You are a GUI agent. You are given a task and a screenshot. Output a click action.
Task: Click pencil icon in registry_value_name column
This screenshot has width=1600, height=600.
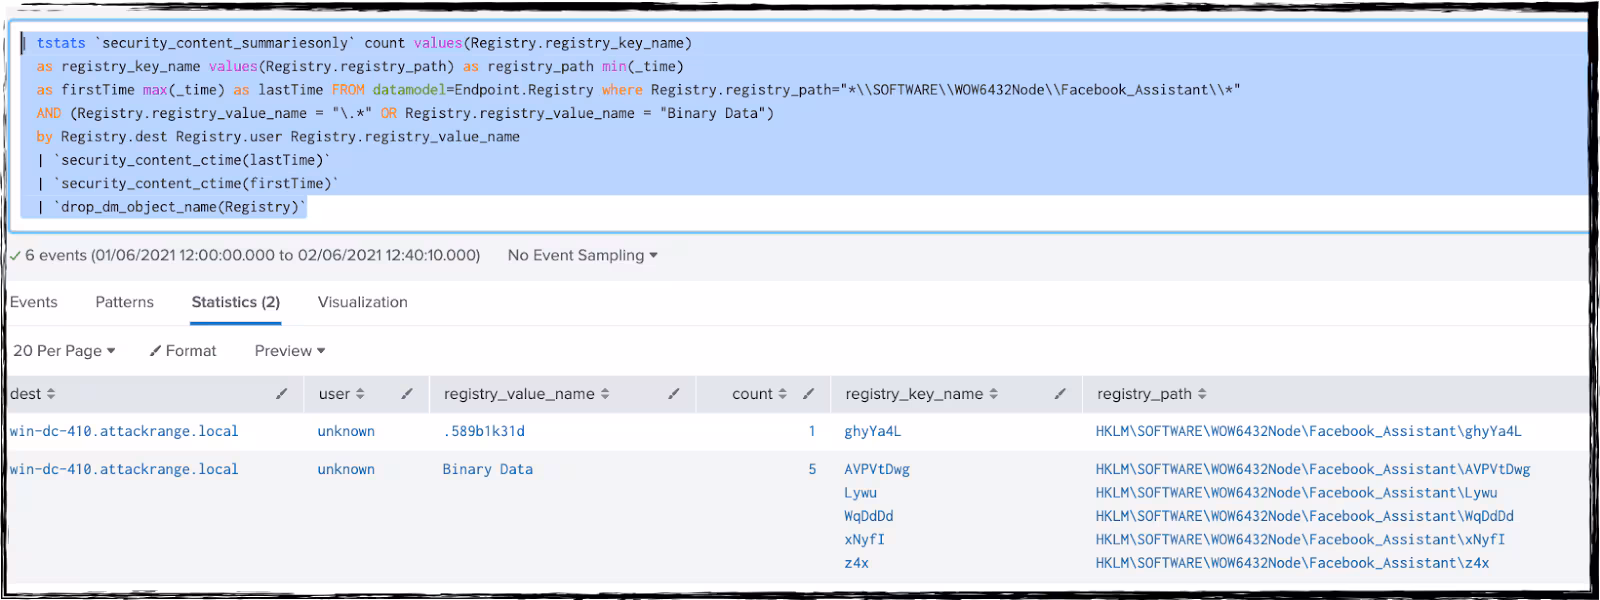click(x=674, y=394)
